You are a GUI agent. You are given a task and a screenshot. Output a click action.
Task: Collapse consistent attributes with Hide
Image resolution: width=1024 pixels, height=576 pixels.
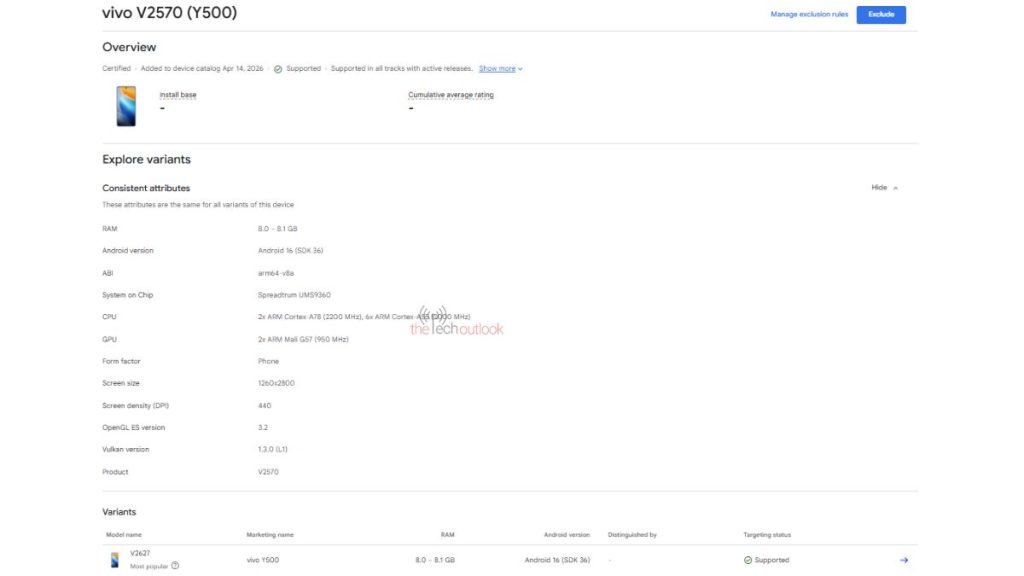(884, 187)
